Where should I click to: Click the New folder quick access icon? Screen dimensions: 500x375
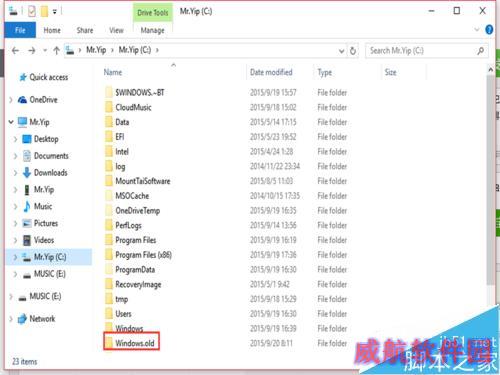44,11
